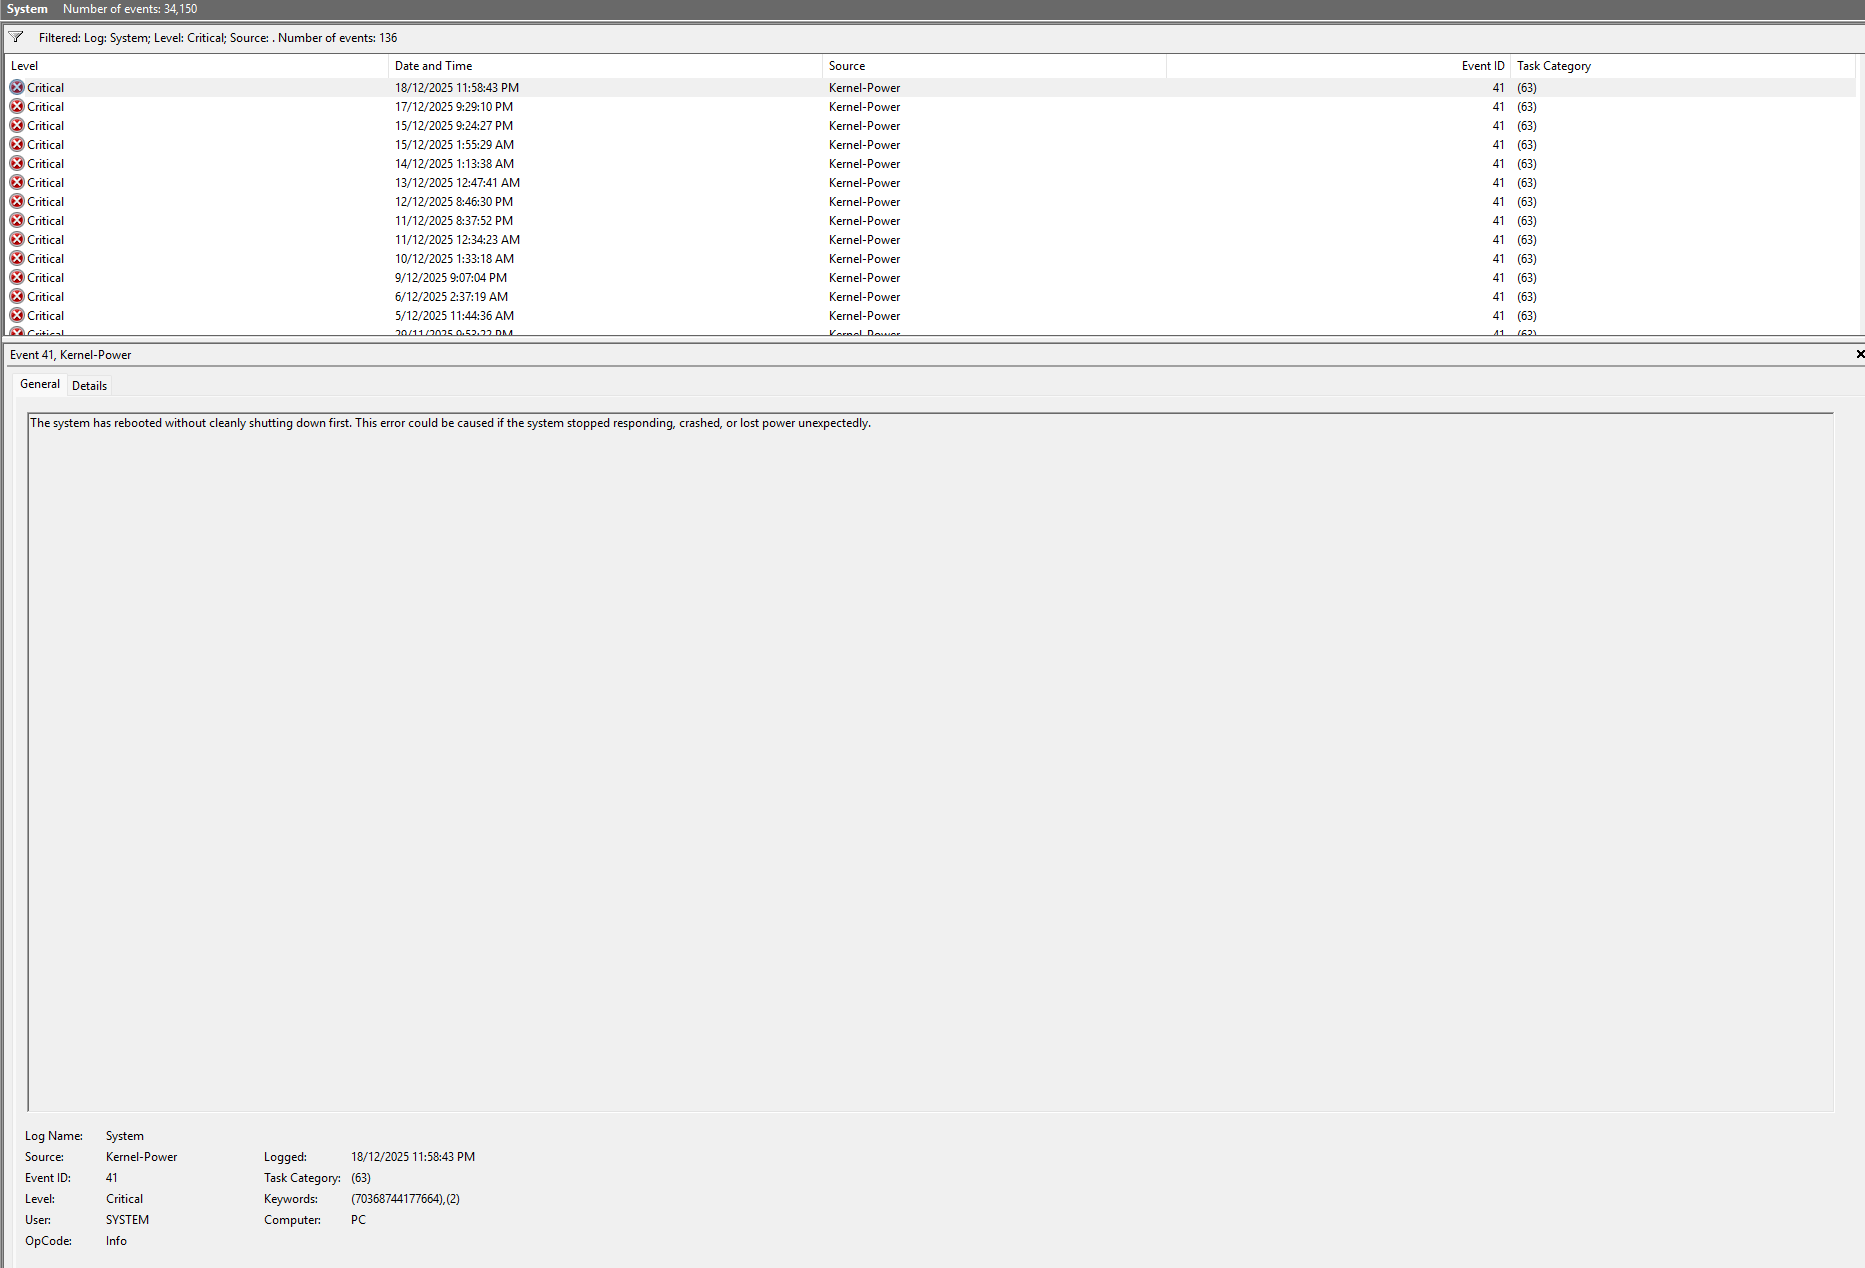Image resolution: width=1865 pixels, height=1268 pixels.
Task: Click Critical error icon on 9/12/2025 row
Action: coord(17,277)
